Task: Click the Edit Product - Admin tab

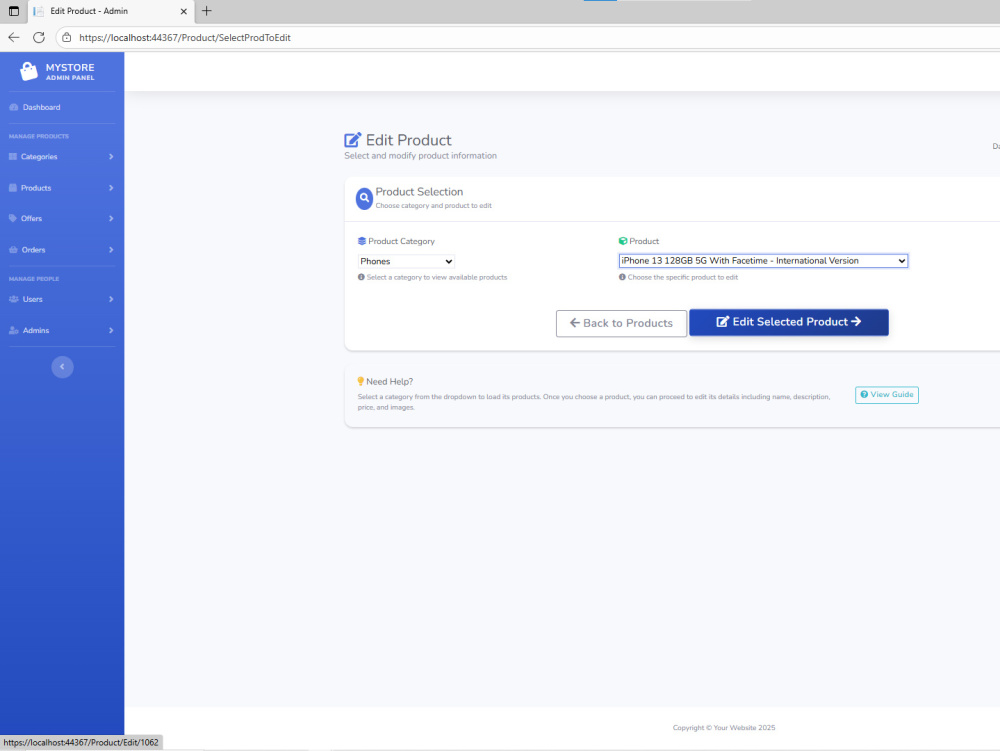Action: pyautogui.click(x=110, y=11)
